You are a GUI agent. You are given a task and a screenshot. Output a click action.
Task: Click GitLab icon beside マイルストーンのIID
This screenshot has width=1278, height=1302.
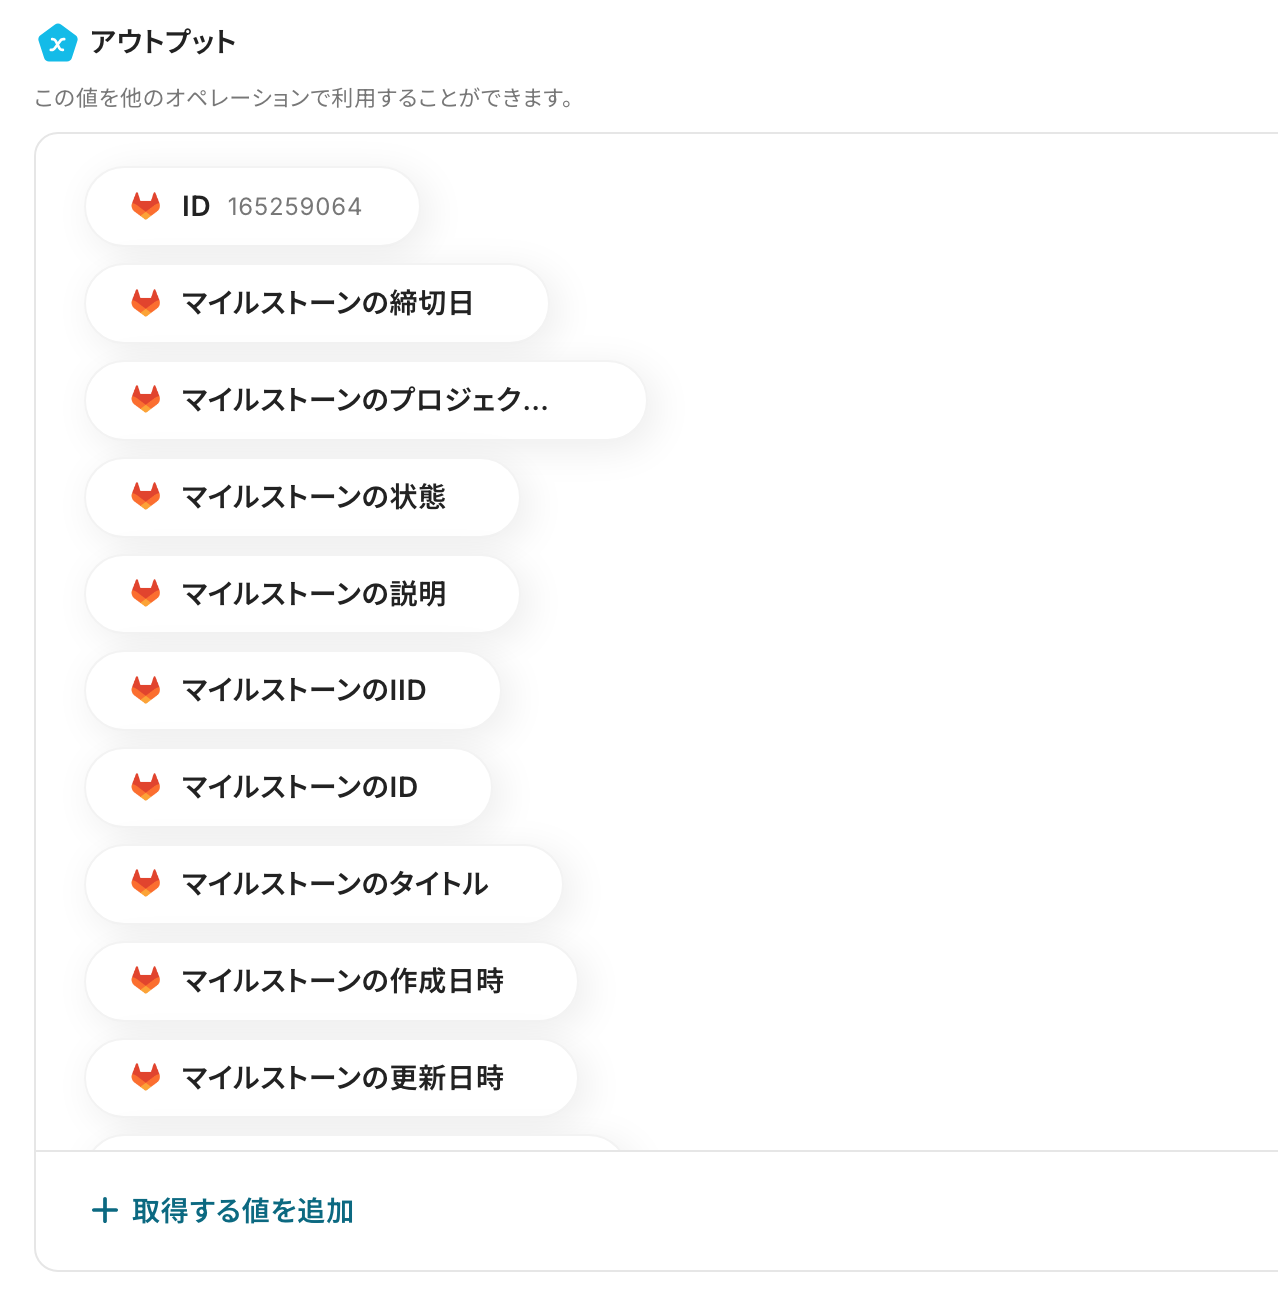tap(146, 690)
